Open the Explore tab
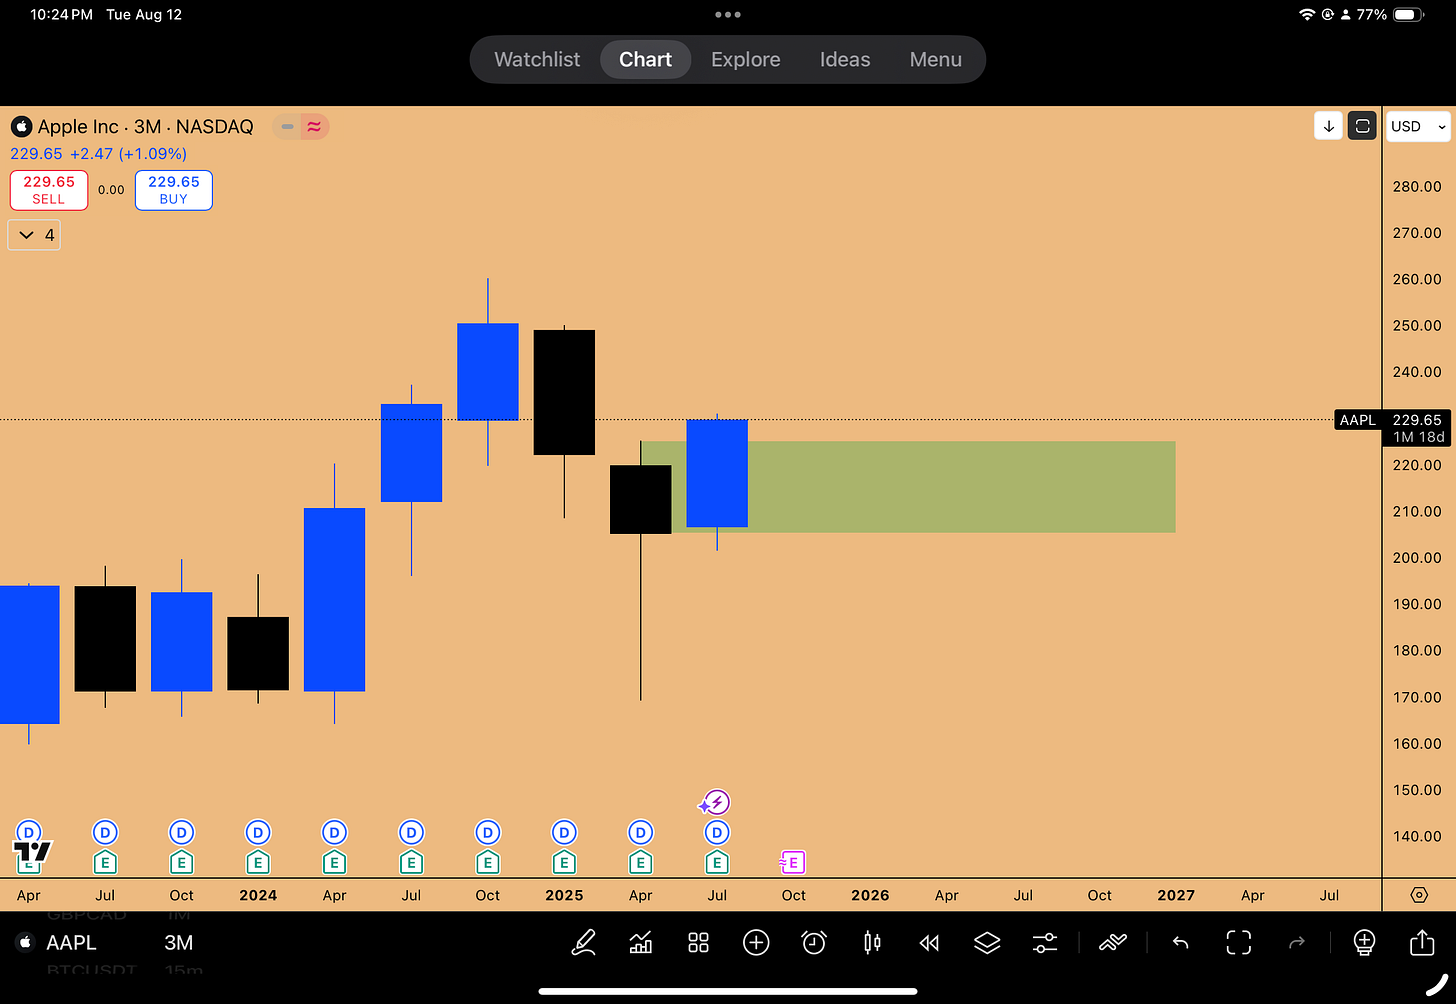Image resolution: width=1456 pixels, height=1004 pixels. [x=745, y=59]
